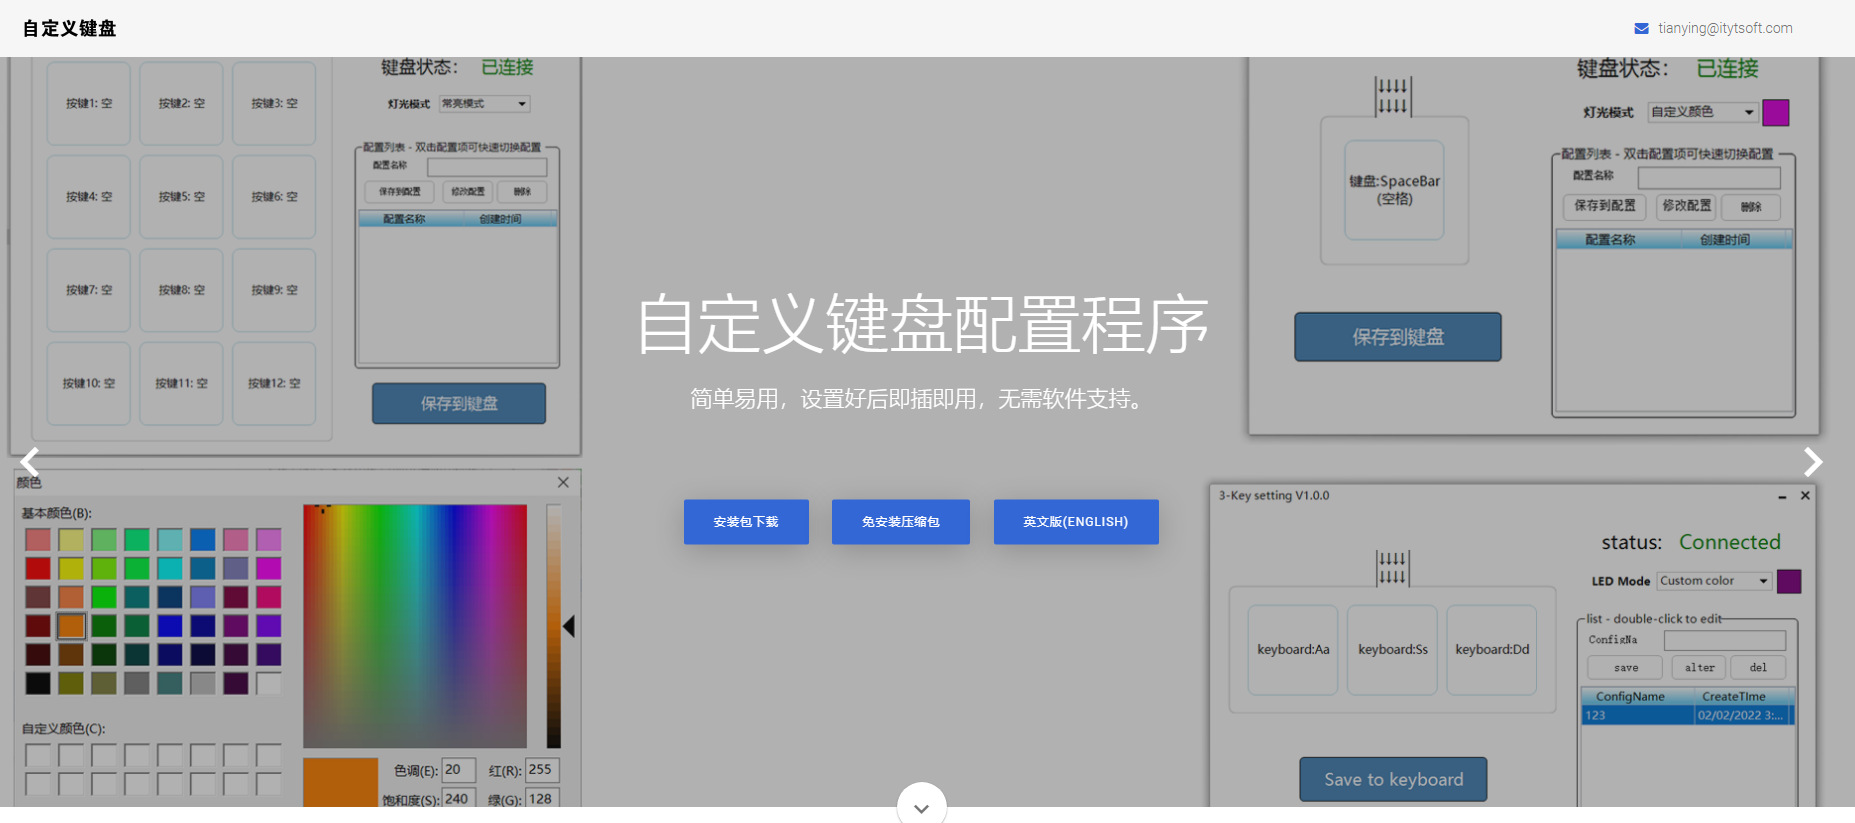Click the scroll-down chevron circle
This screenshot has height=823, width=1855.
pos(921,805)
